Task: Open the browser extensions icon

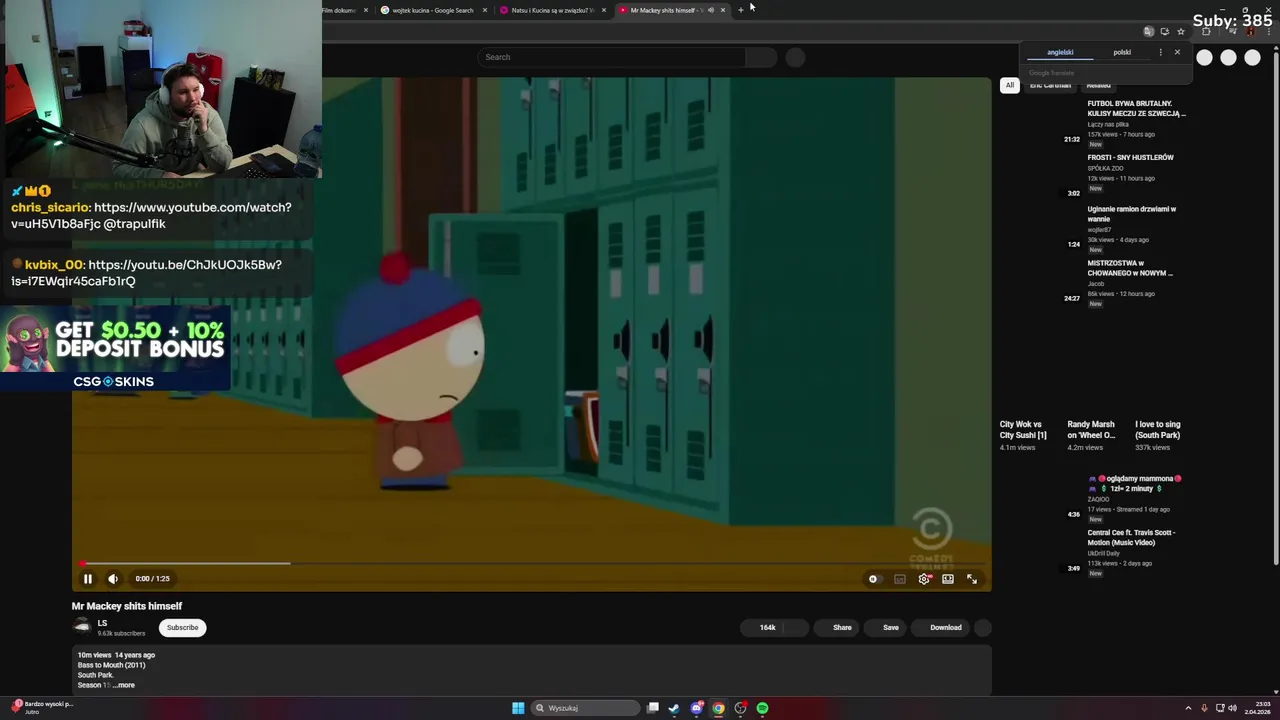Action: tap(1206, 31)
